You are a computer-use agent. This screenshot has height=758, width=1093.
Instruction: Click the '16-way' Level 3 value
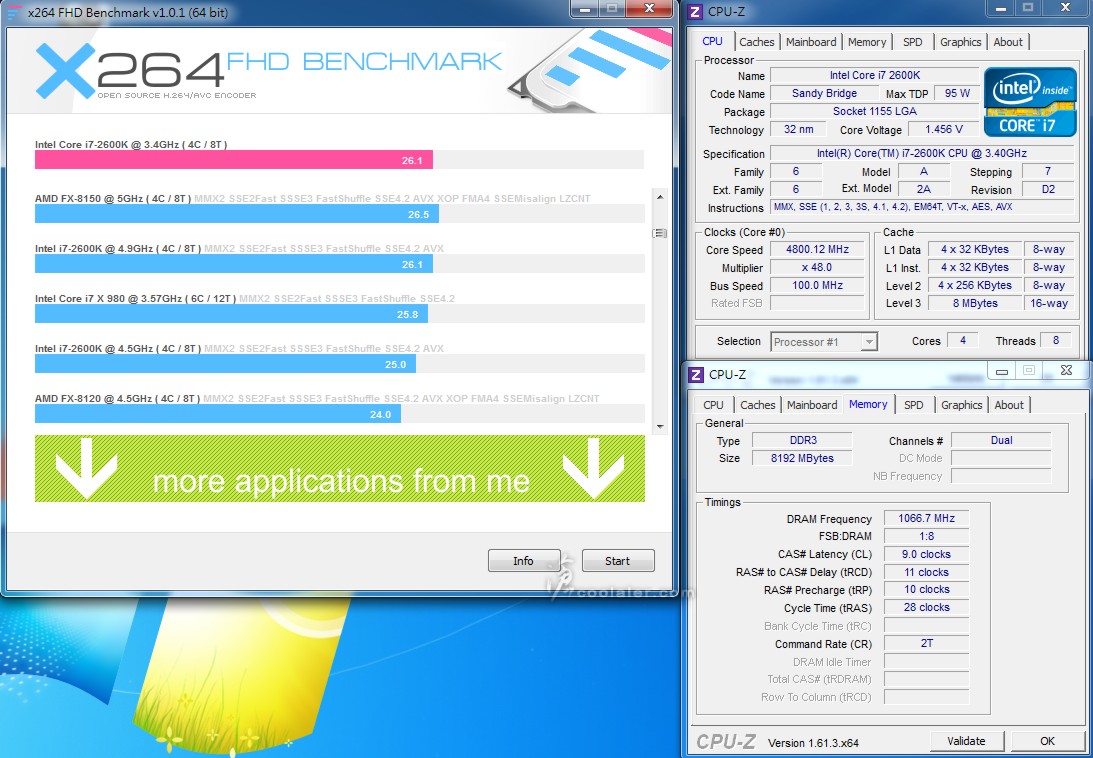[1048, 303]
